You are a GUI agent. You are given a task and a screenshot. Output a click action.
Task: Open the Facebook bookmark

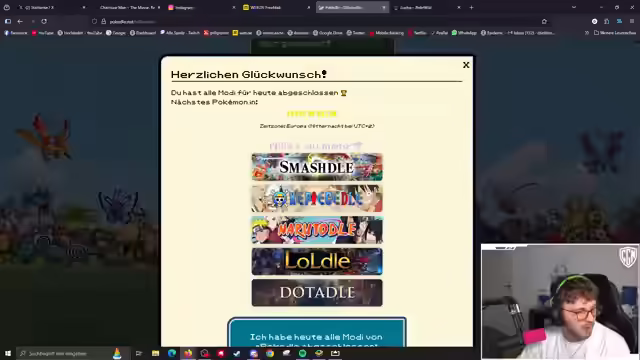(x=16, y=33)
